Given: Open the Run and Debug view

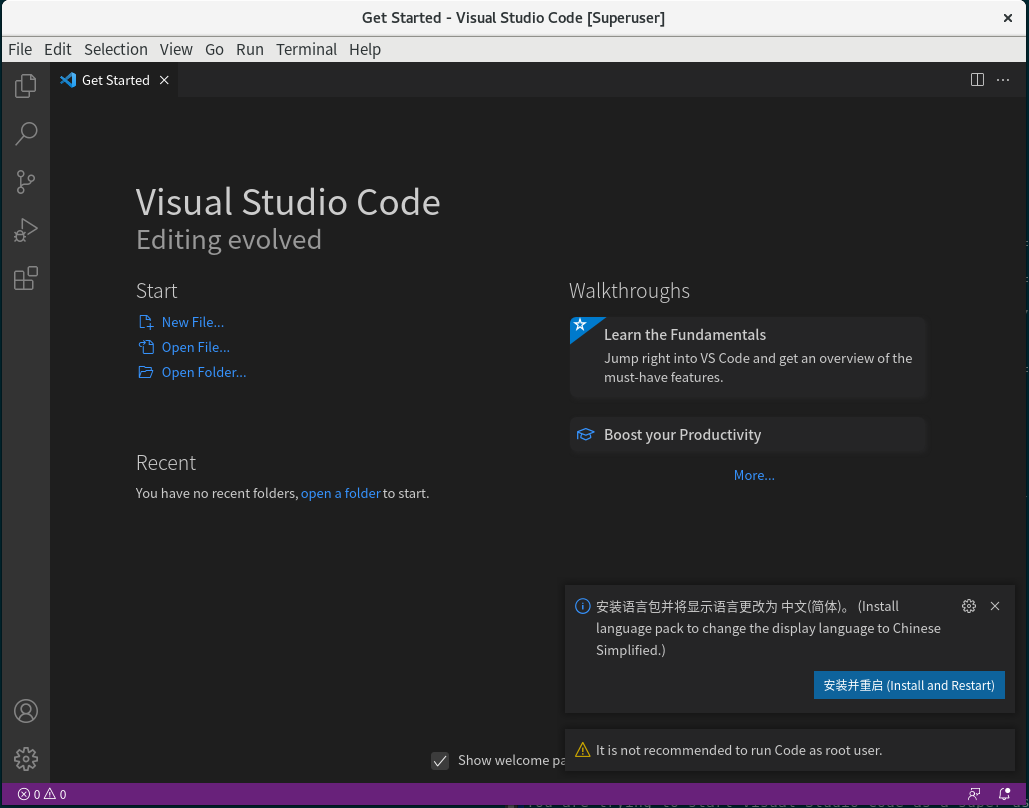Looking at the screenshot, I should 26,230.
